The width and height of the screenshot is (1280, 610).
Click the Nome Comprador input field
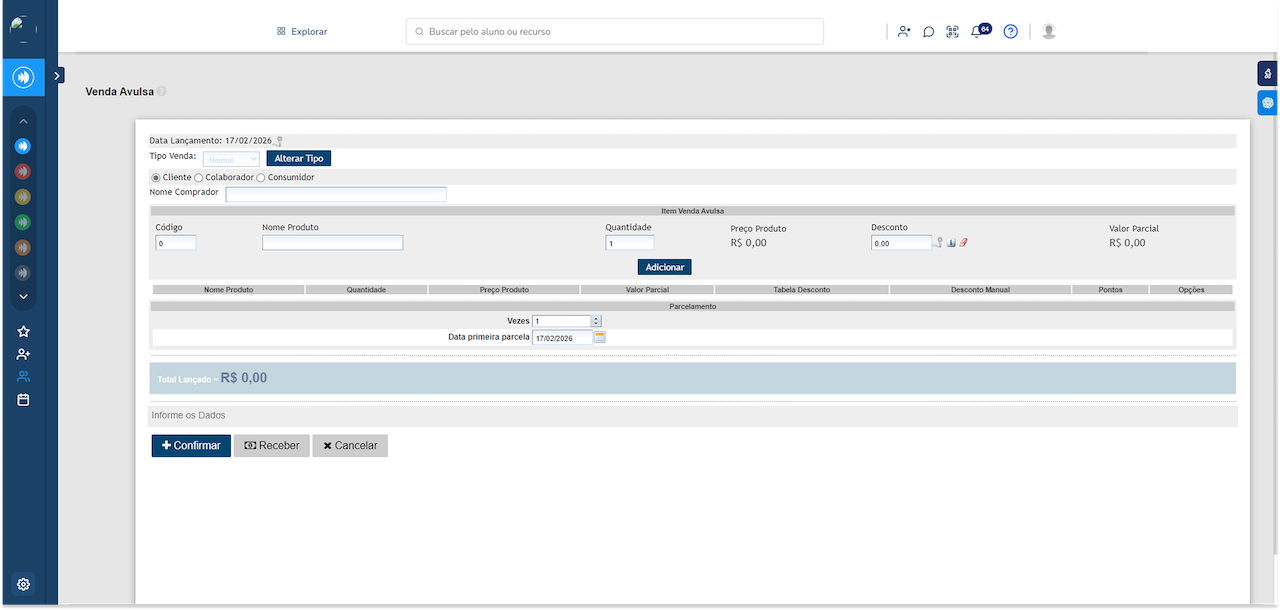point(336,194)
